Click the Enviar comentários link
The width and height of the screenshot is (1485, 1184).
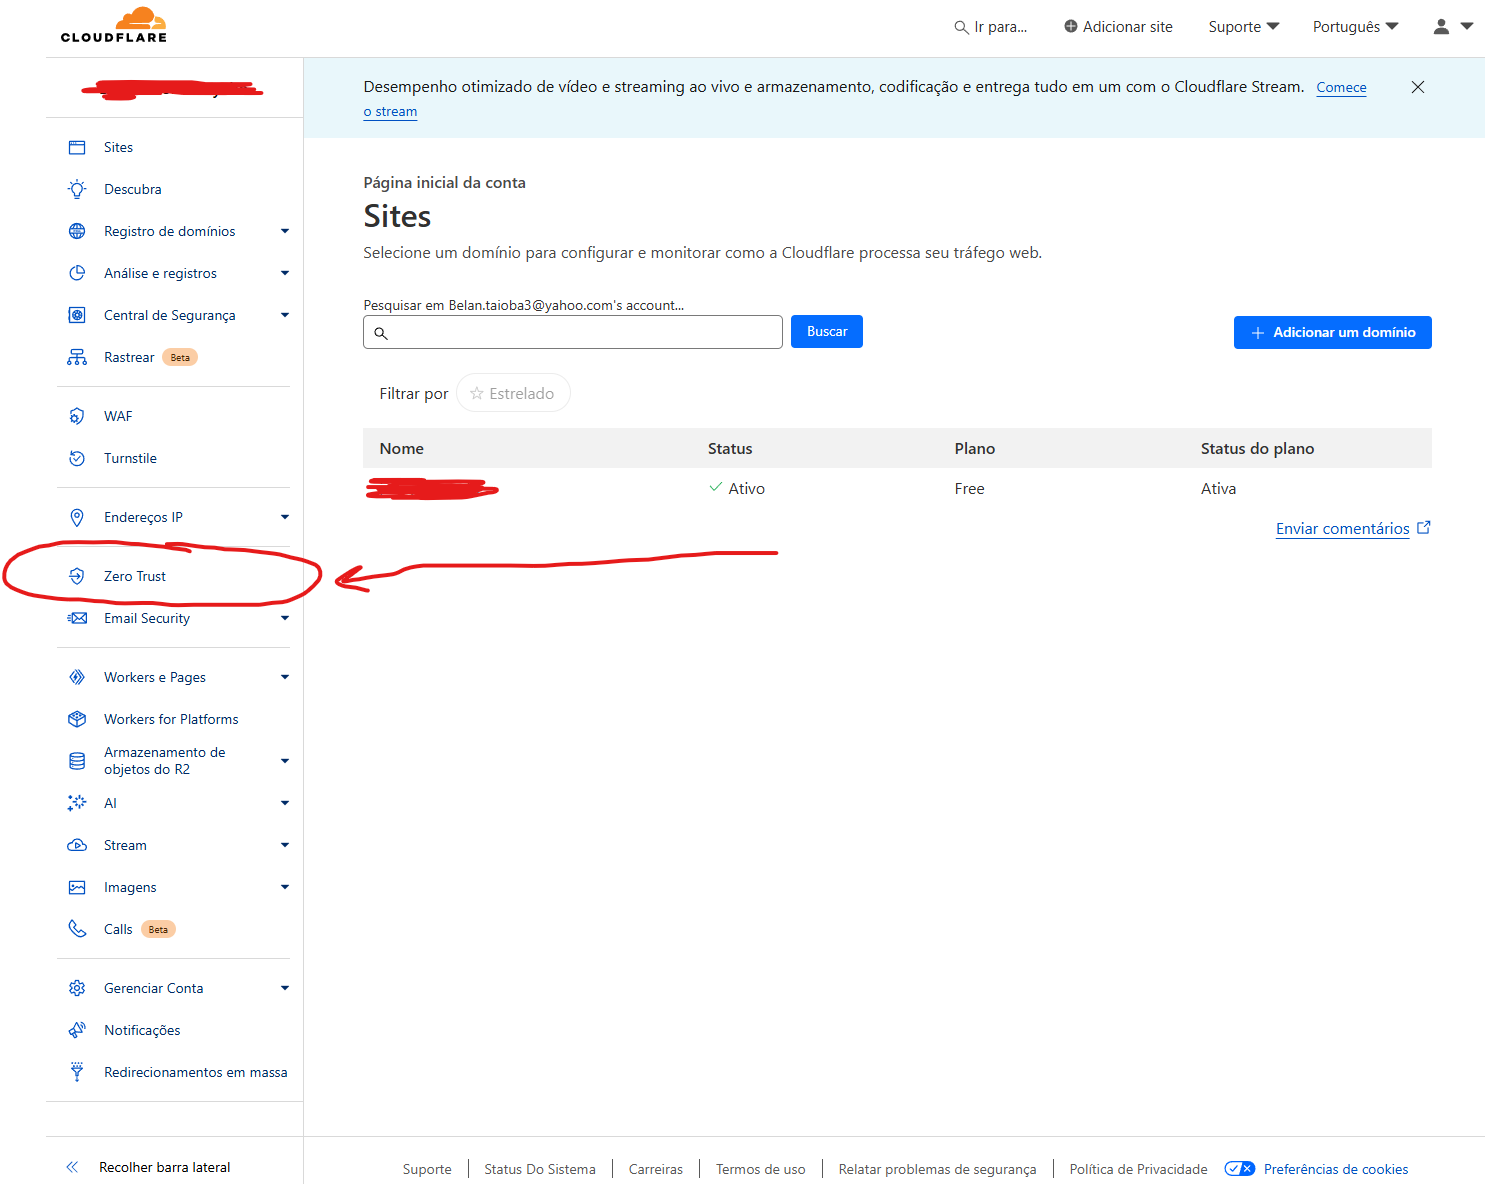coord(1353,529)
